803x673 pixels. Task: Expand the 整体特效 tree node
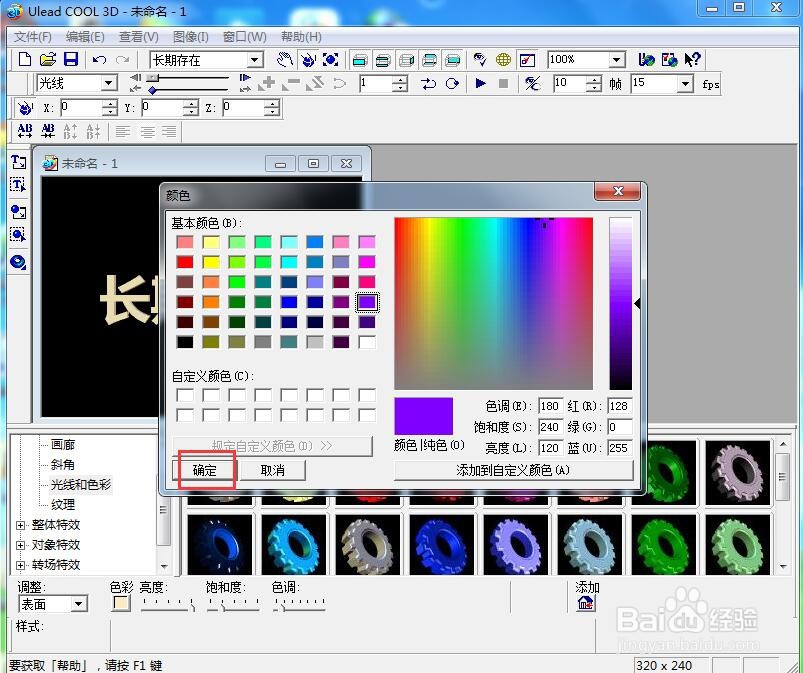pyautogui.click(x=20, y=525)
